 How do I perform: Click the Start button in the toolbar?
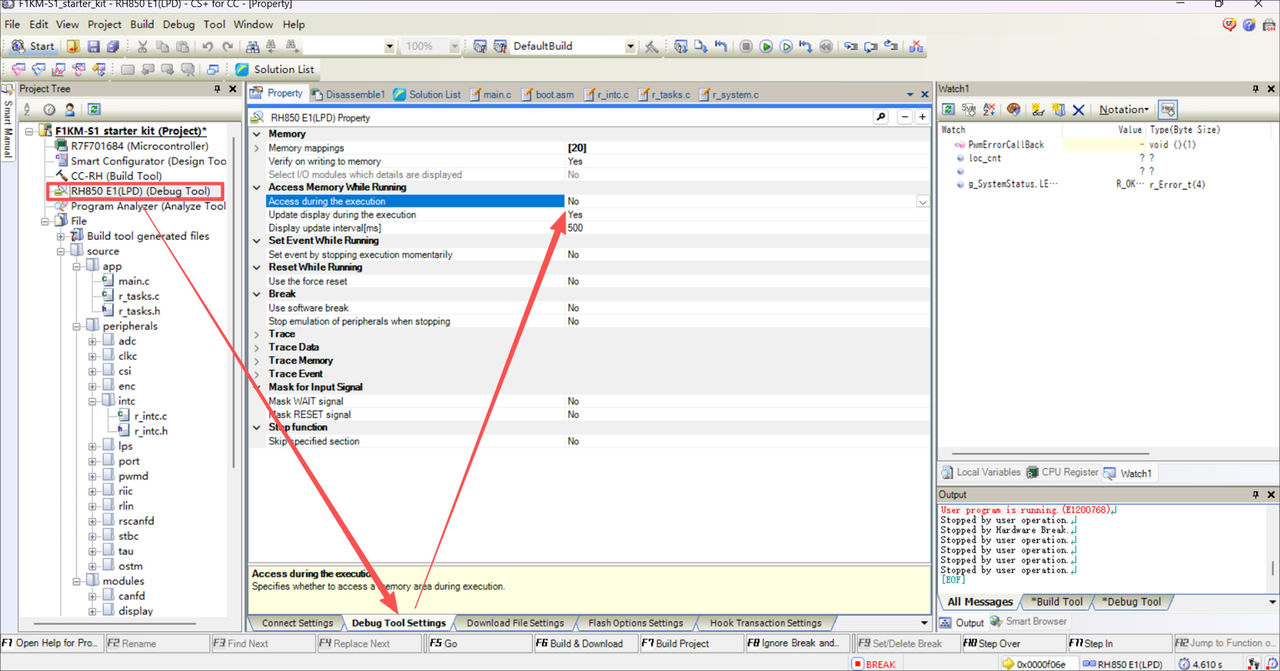point(33,46)
